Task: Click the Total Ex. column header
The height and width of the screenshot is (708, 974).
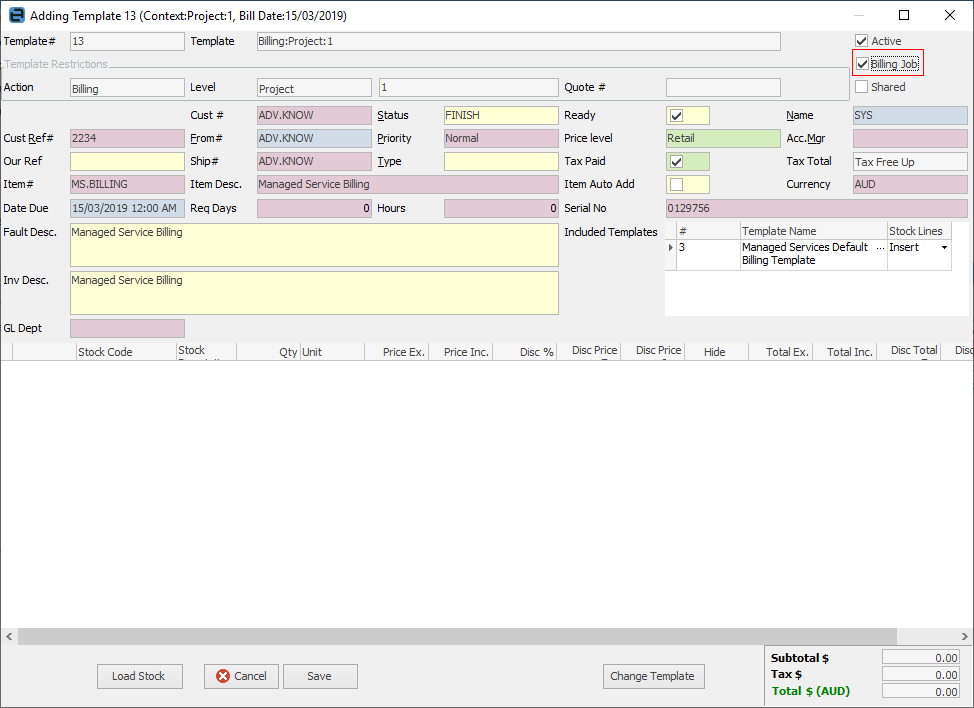Action: (787, 352)
